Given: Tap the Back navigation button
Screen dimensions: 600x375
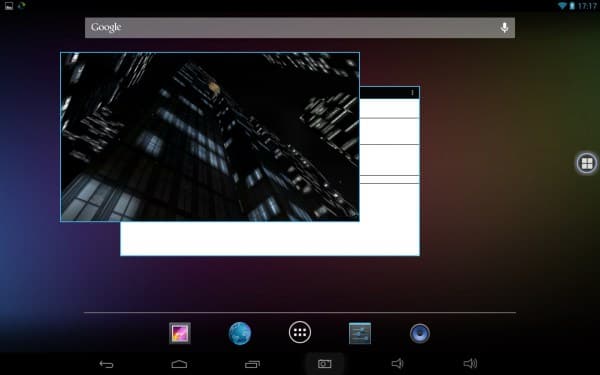Looking at the screenshot, I should click(106, 364).
